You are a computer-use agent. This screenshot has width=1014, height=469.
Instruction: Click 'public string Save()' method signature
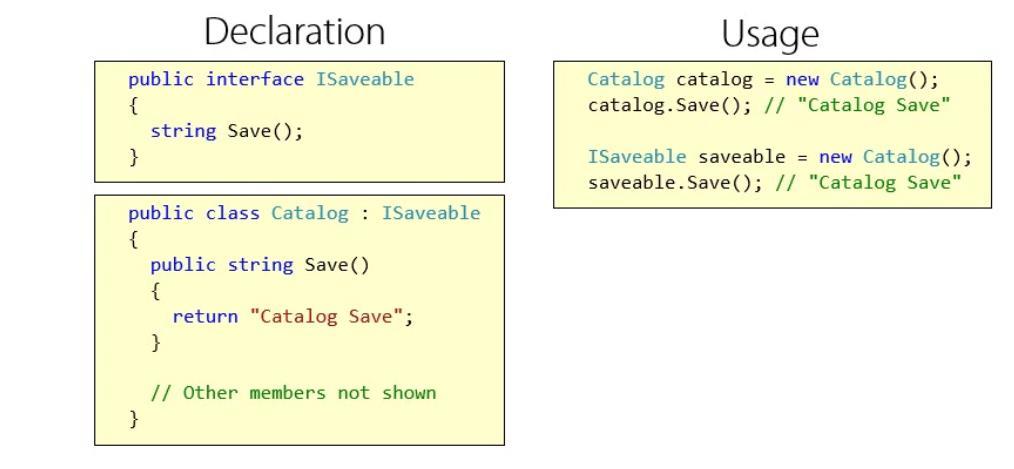(260, 265)
